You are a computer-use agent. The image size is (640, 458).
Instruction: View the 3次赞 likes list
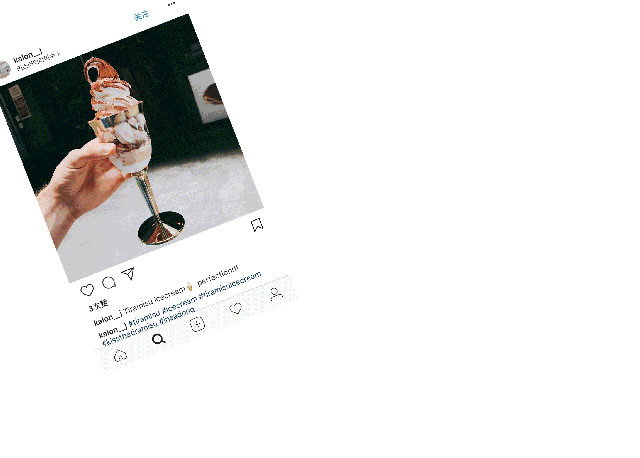98,305
